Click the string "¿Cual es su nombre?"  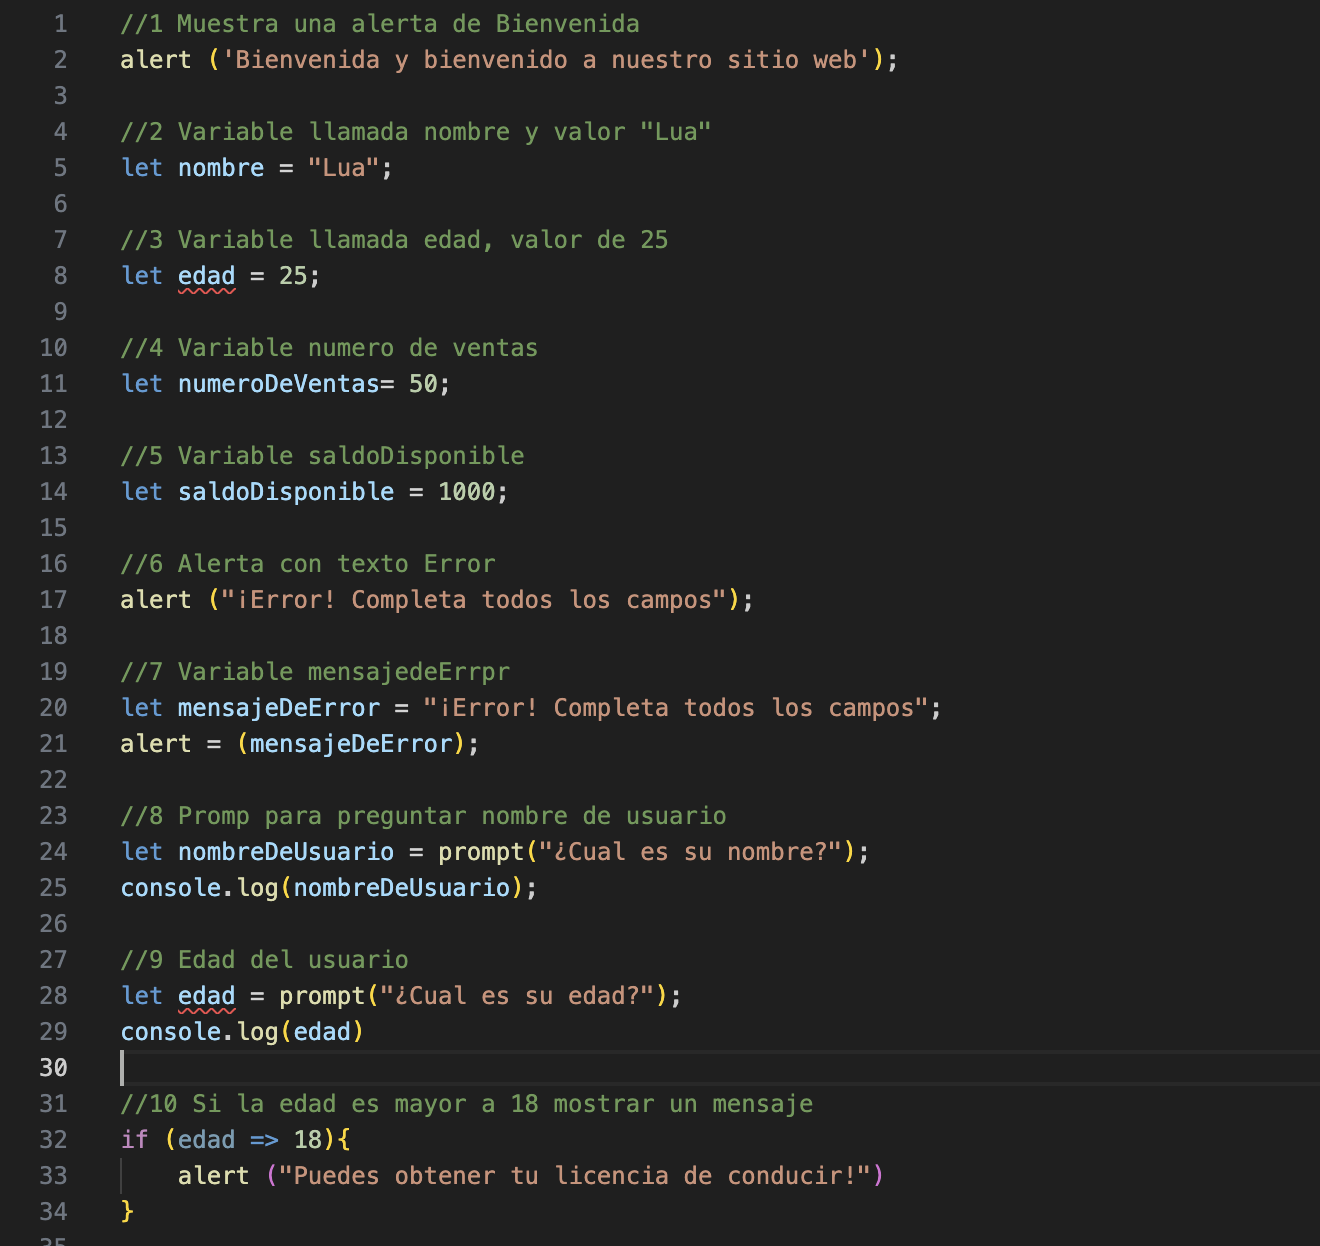point(691,852)
